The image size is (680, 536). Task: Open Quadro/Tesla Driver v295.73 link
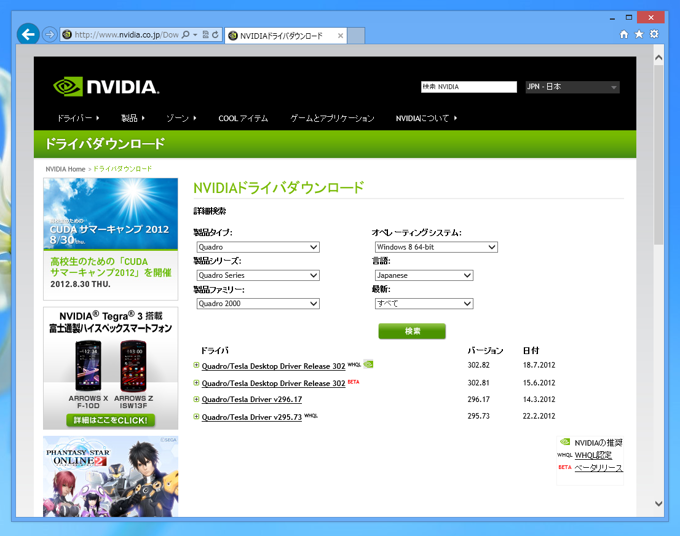tap(252, 417)
